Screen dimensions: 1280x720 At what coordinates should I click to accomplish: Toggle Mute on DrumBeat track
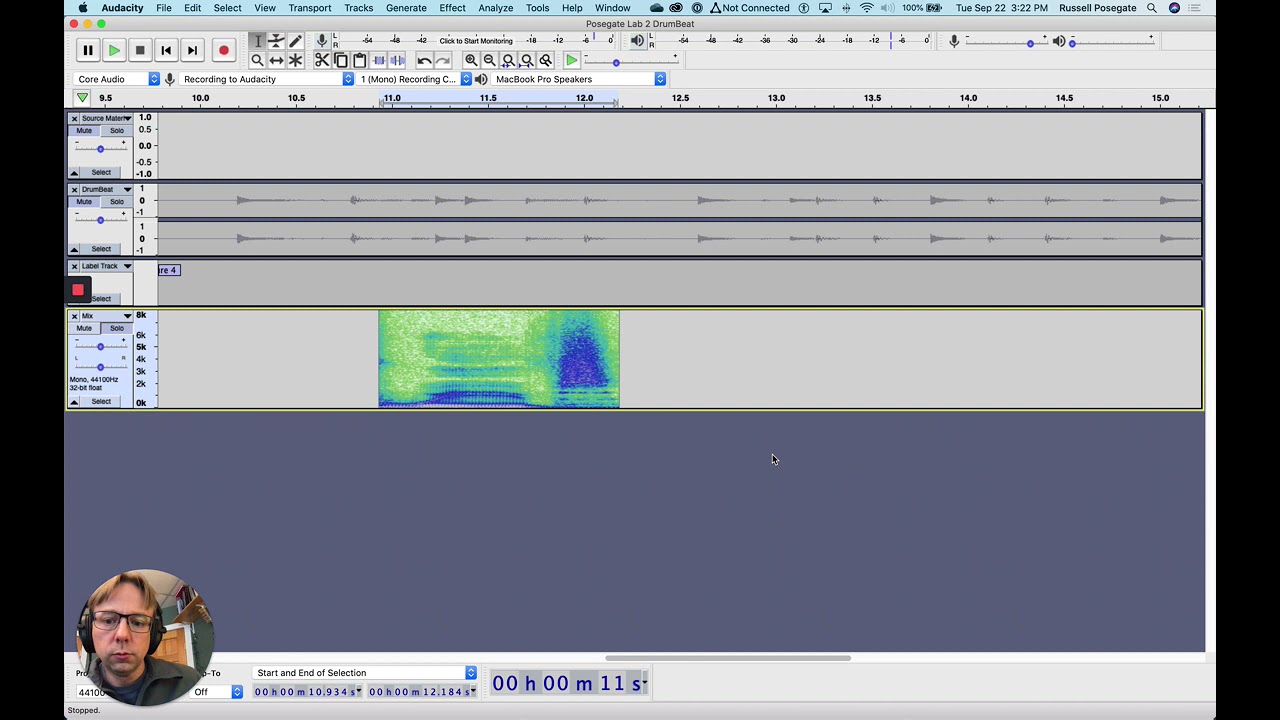[x=84, y=202]
